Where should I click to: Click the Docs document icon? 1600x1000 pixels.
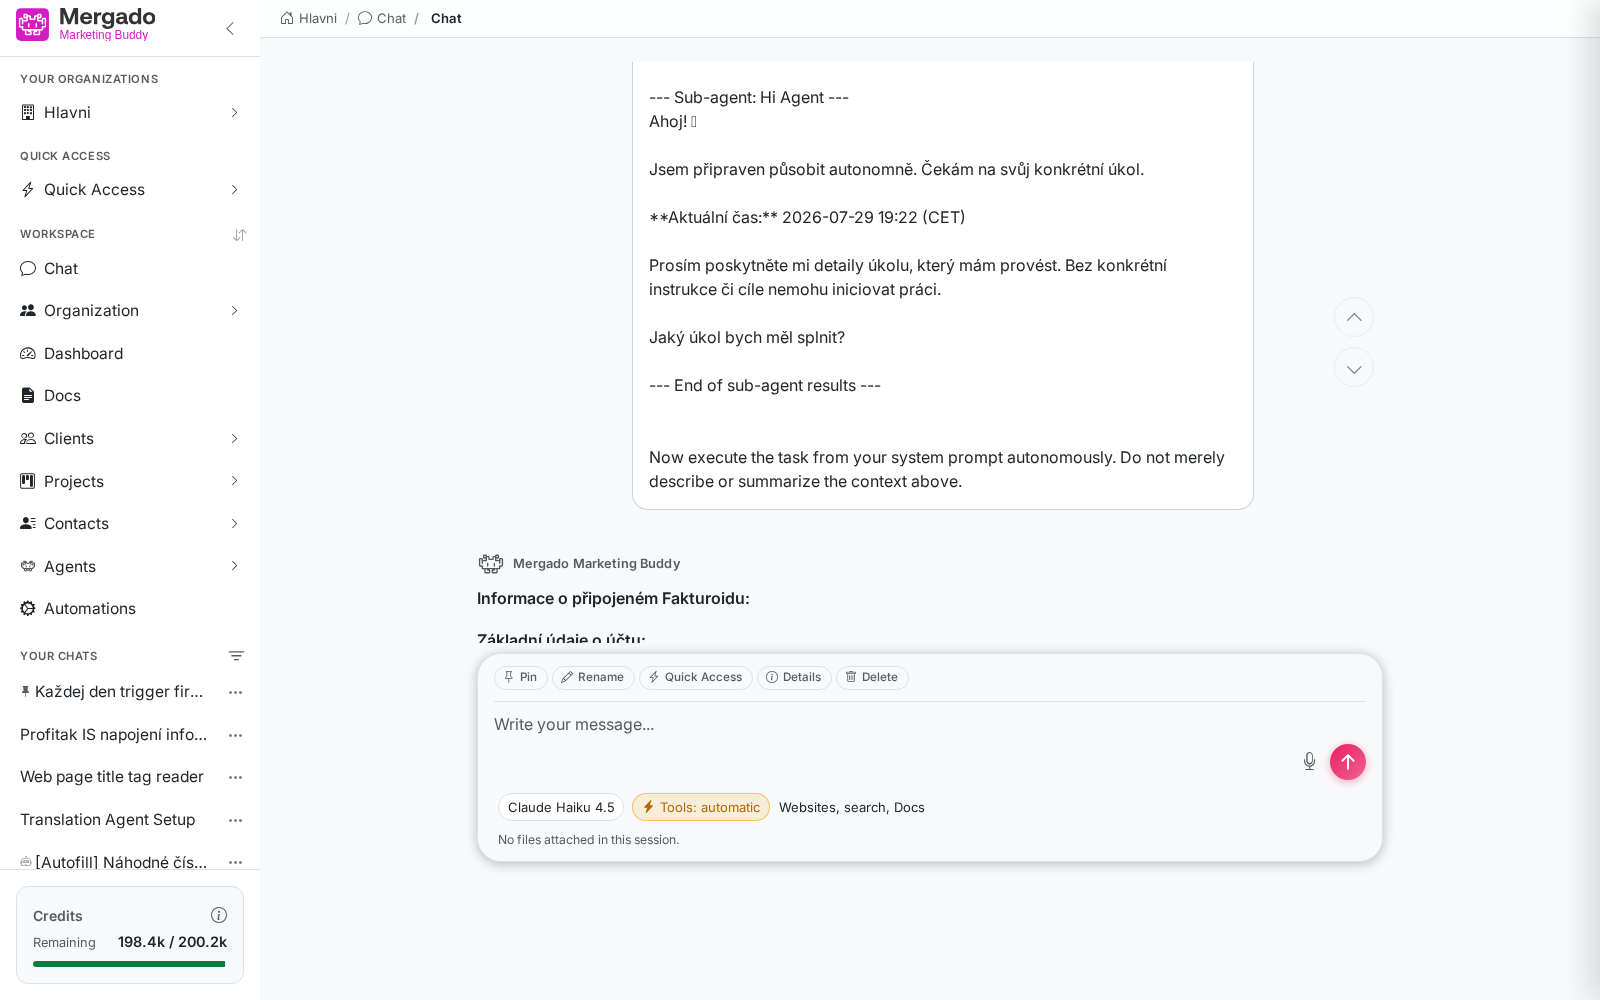click(x=28, y=396)
